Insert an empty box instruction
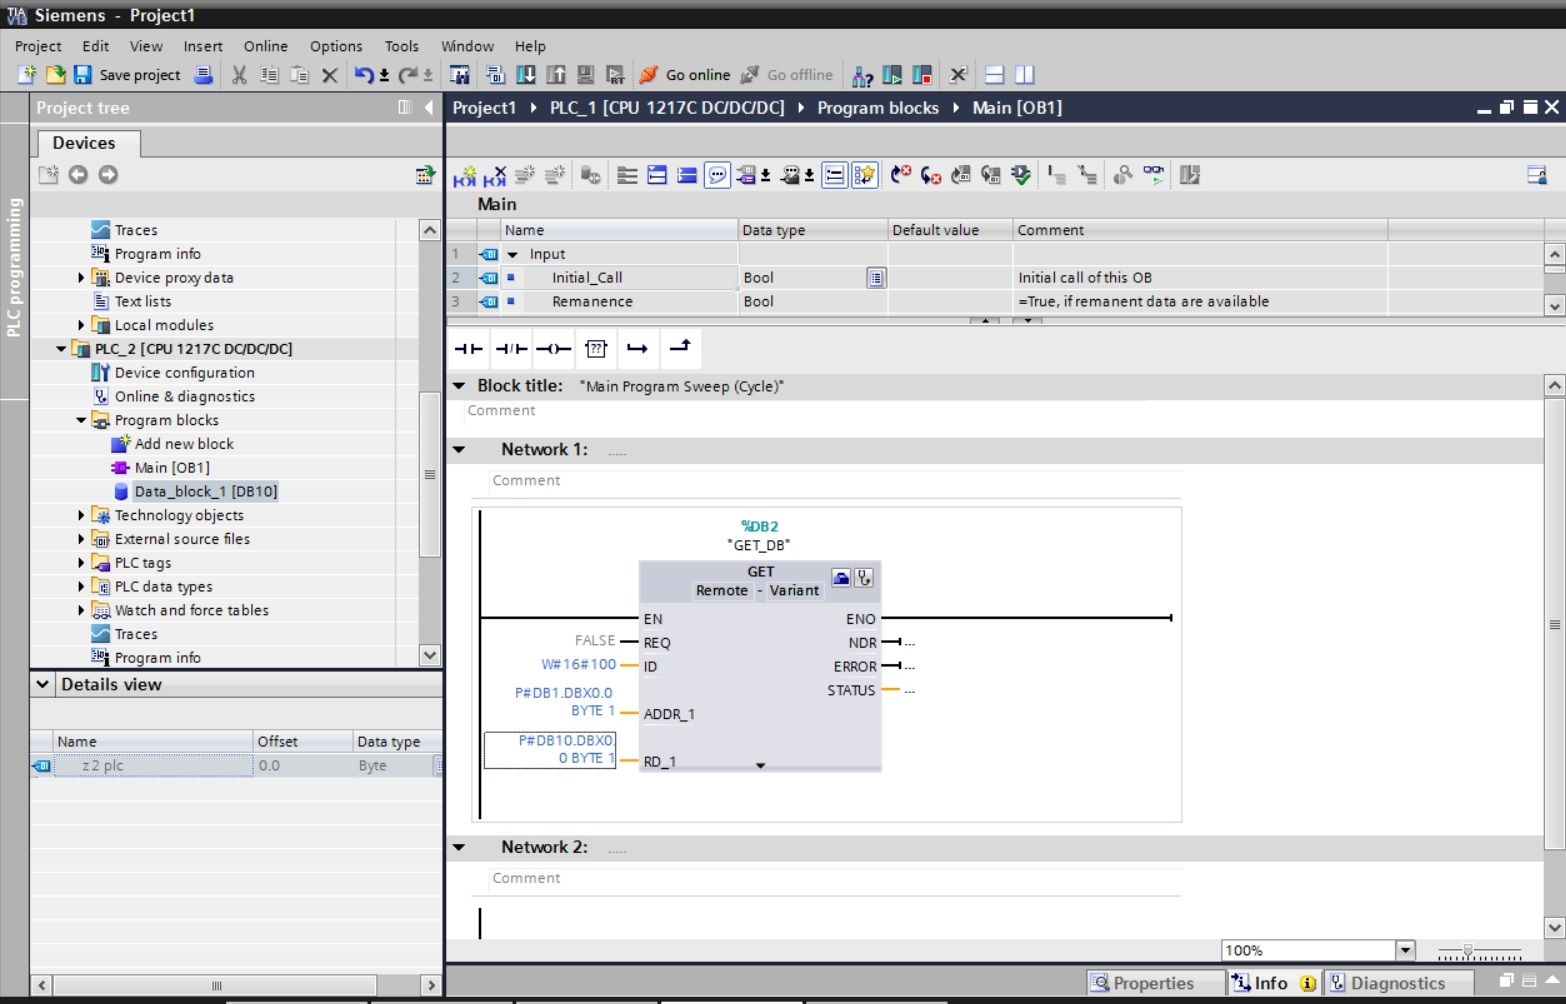This screenshot has width=1566, height=1004. coord(596,349)
